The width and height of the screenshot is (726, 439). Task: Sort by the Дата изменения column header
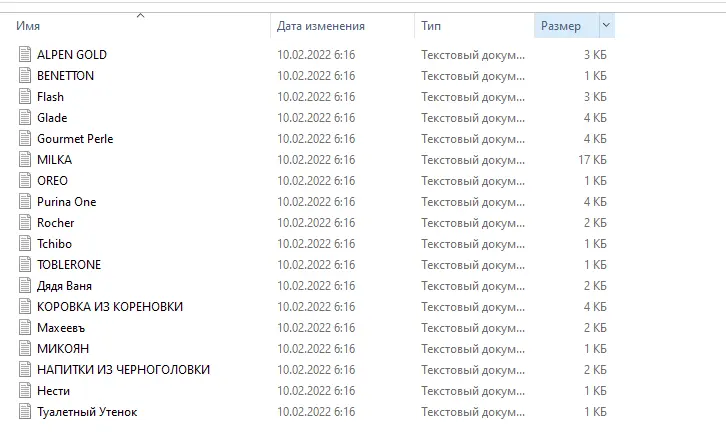(x=320, y=26)
